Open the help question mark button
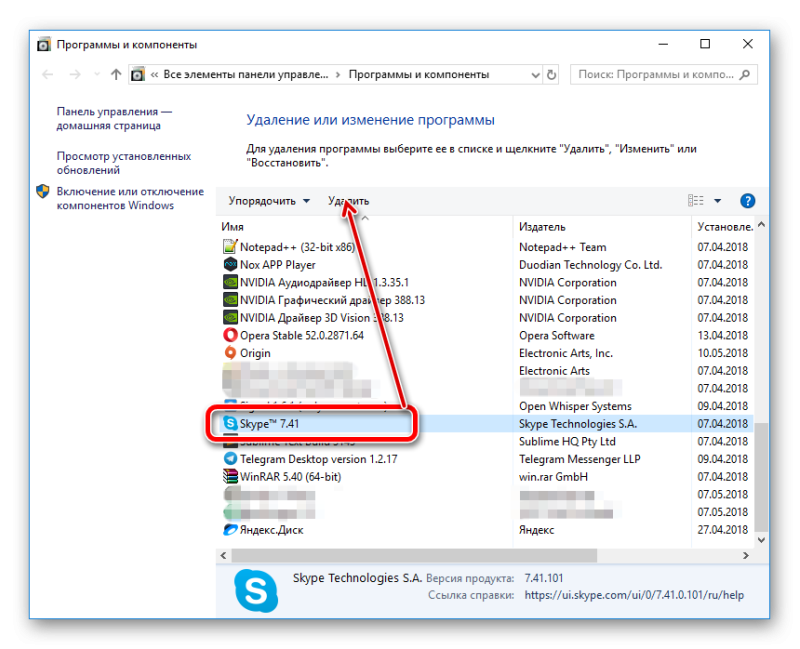The height and width of the screenshot is (649, 800). (747, 201)
